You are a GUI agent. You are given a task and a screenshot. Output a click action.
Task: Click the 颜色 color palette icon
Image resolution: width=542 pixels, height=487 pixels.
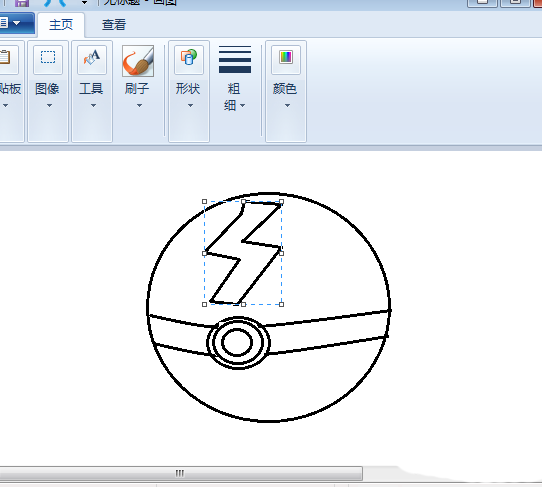coord(286,58)
